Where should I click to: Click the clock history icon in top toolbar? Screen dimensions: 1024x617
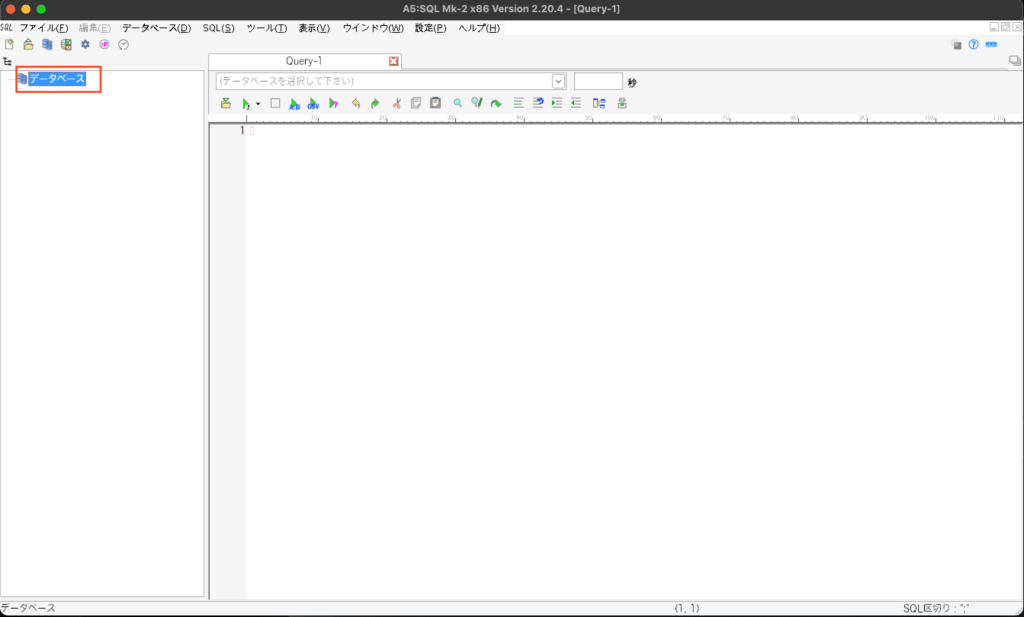[124, 45]
